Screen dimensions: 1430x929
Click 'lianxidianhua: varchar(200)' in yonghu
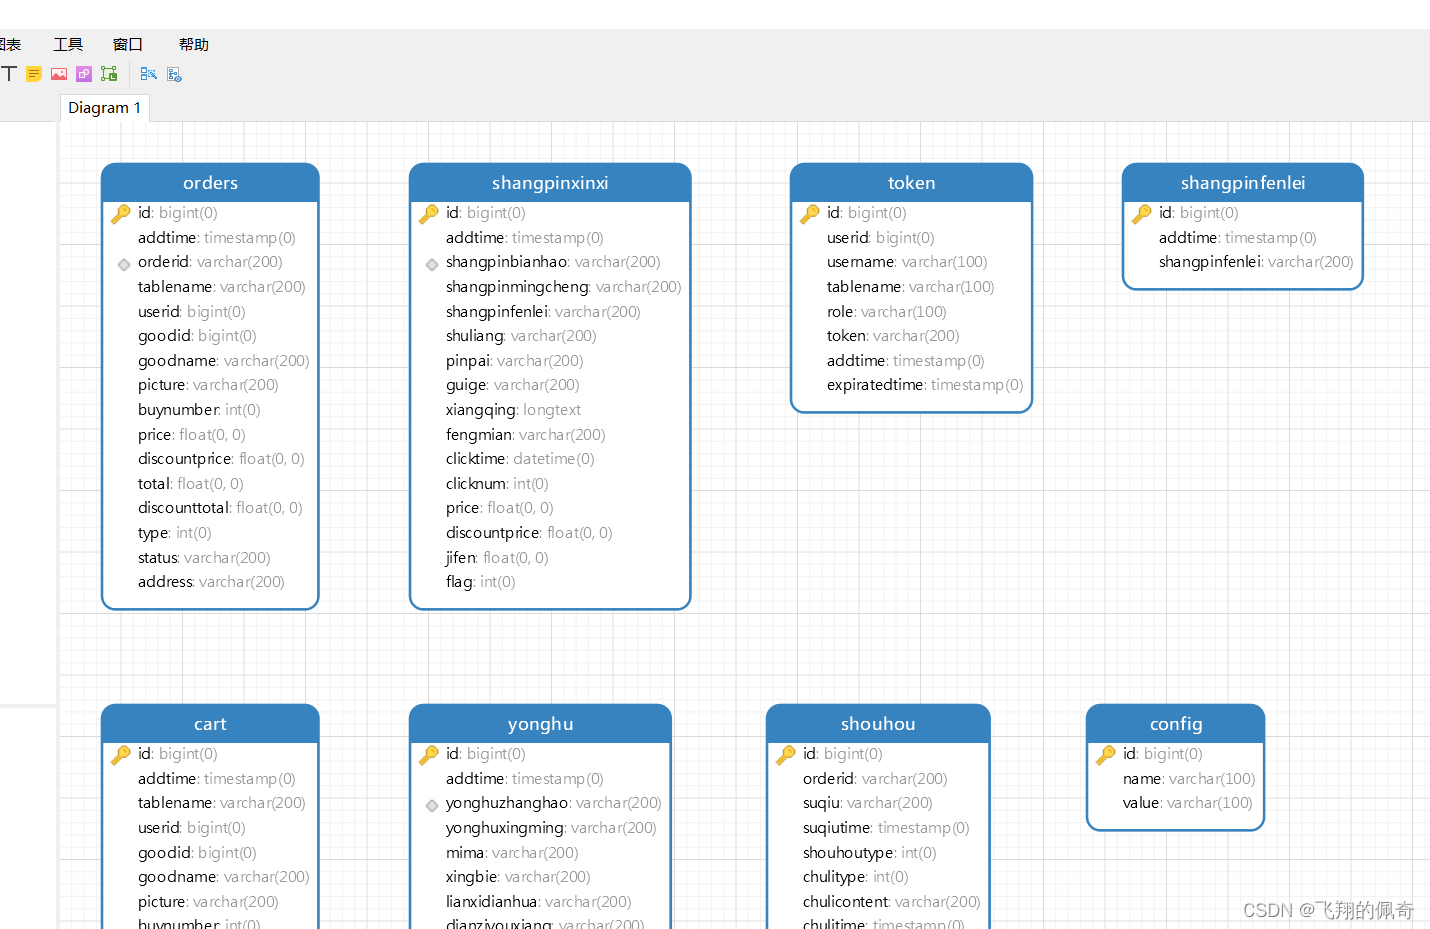(539, 902)
